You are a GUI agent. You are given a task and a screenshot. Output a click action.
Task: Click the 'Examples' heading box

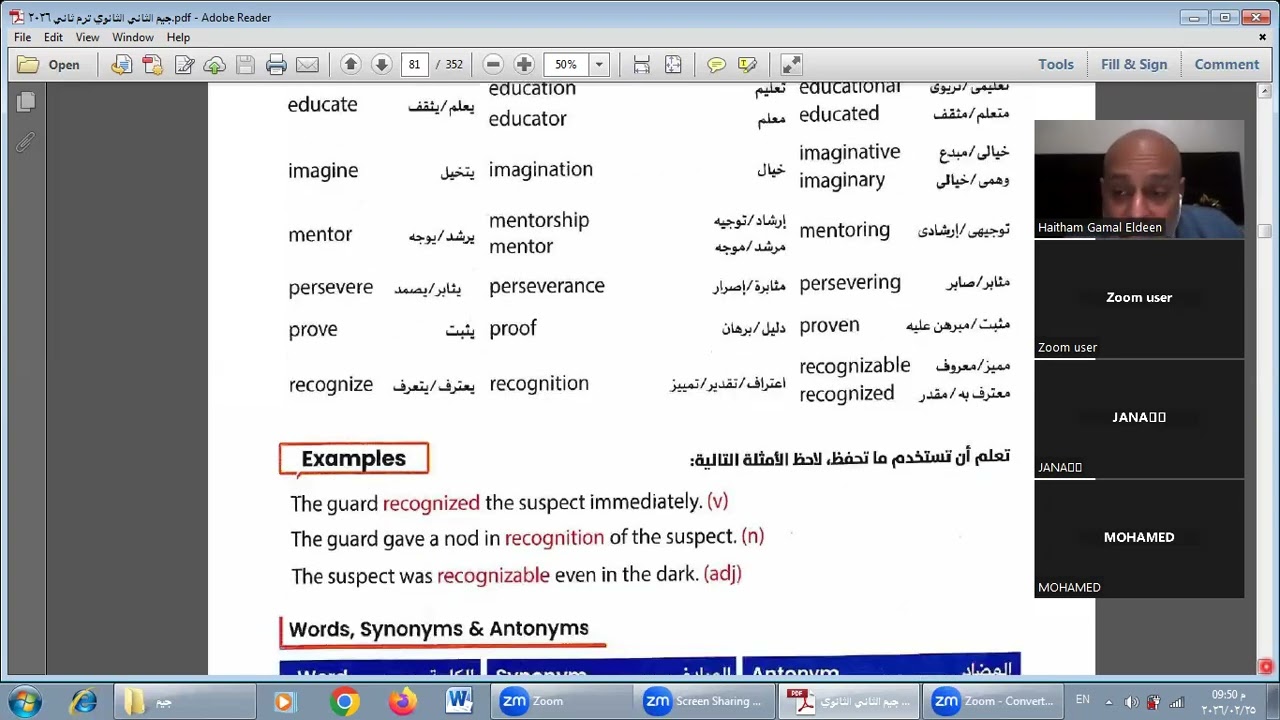point(354,459)
